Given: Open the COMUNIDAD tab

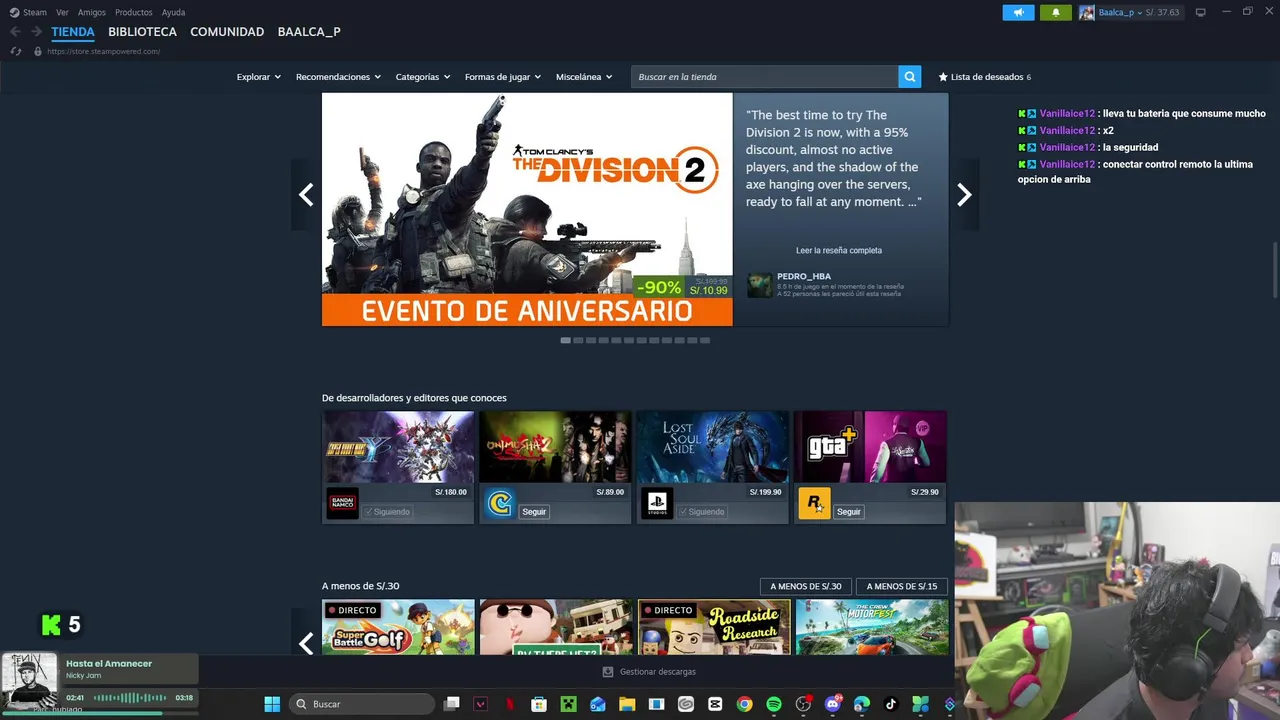Looking at the screenshot, I should [x=227, y=32].
